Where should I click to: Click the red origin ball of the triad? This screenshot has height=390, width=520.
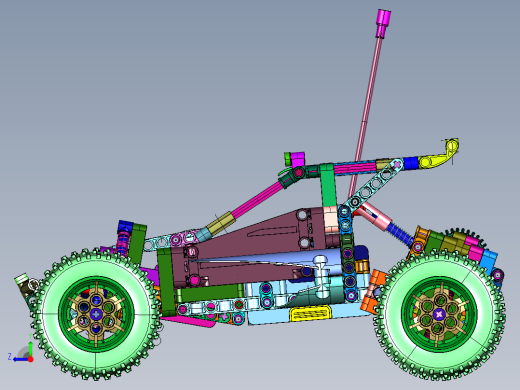[31, 359]
